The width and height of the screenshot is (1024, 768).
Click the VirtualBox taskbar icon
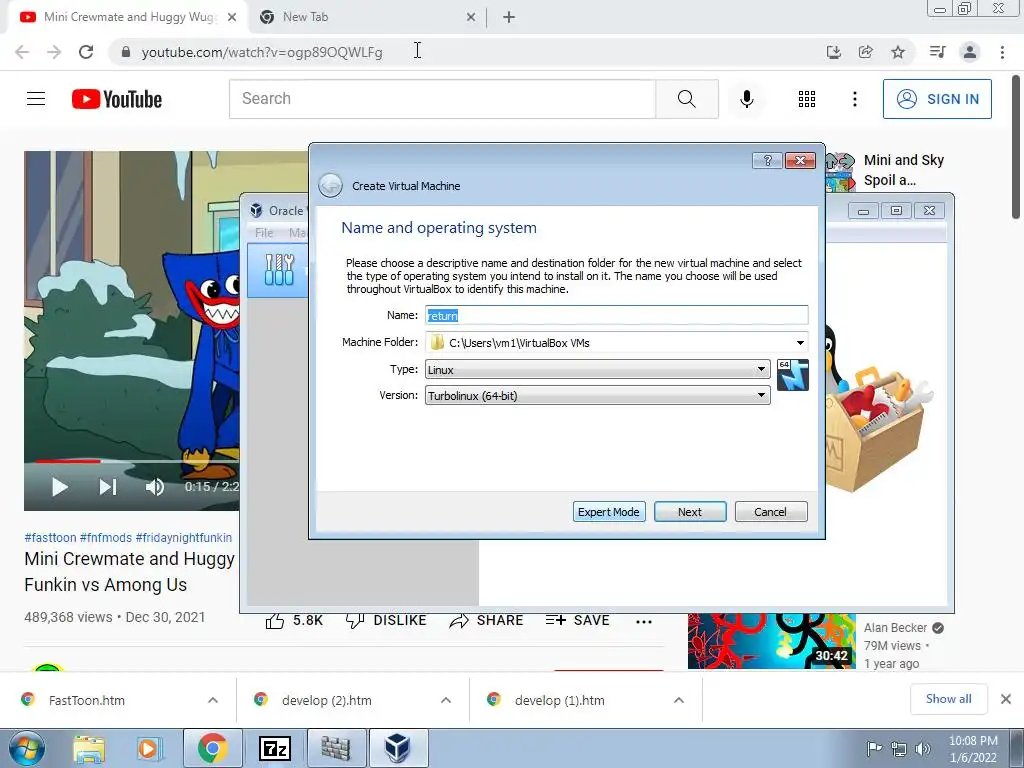(398, 748)
